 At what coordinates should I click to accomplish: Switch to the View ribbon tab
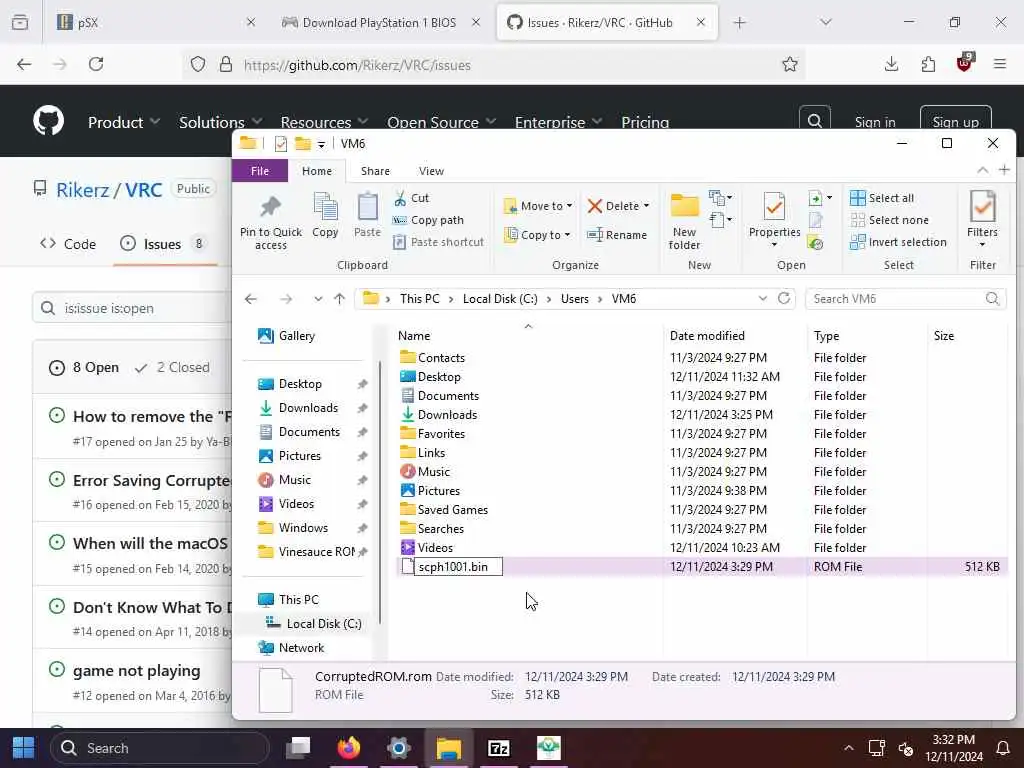click(432, 170)
